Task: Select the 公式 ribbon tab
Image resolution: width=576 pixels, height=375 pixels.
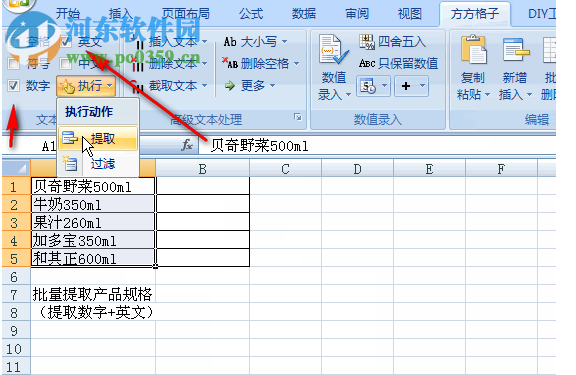Action: point(251,14)
